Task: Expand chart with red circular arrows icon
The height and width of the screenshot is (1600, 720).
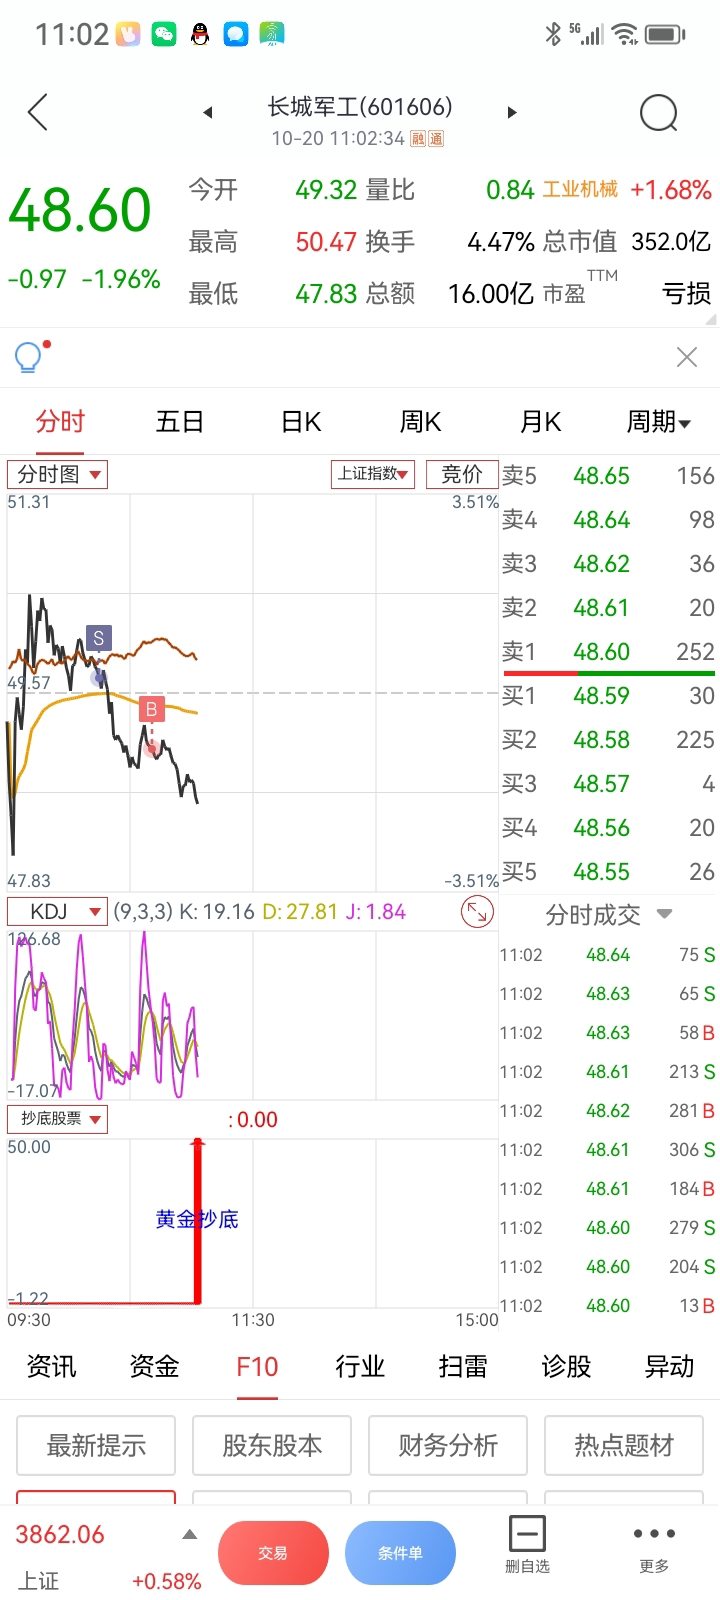Action: tap(476, 912)
